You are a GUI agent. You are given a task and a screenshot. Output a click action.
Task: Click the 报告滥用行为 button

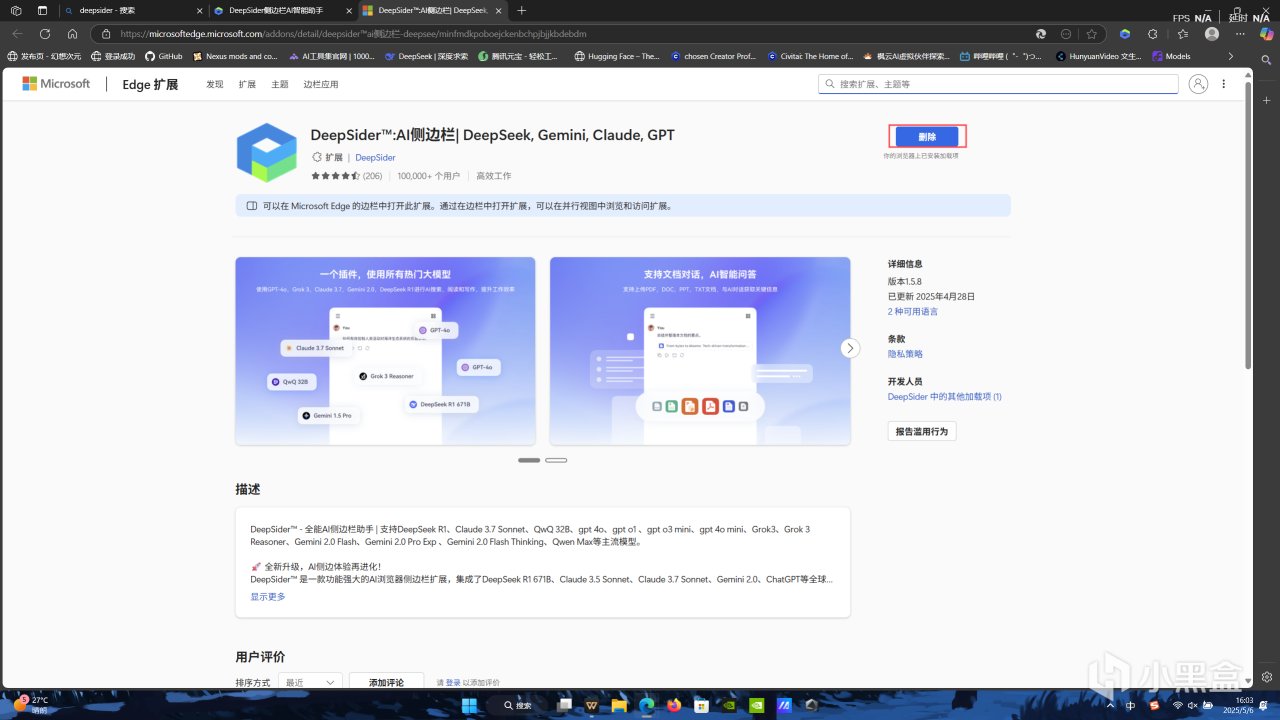coord(922,431)
